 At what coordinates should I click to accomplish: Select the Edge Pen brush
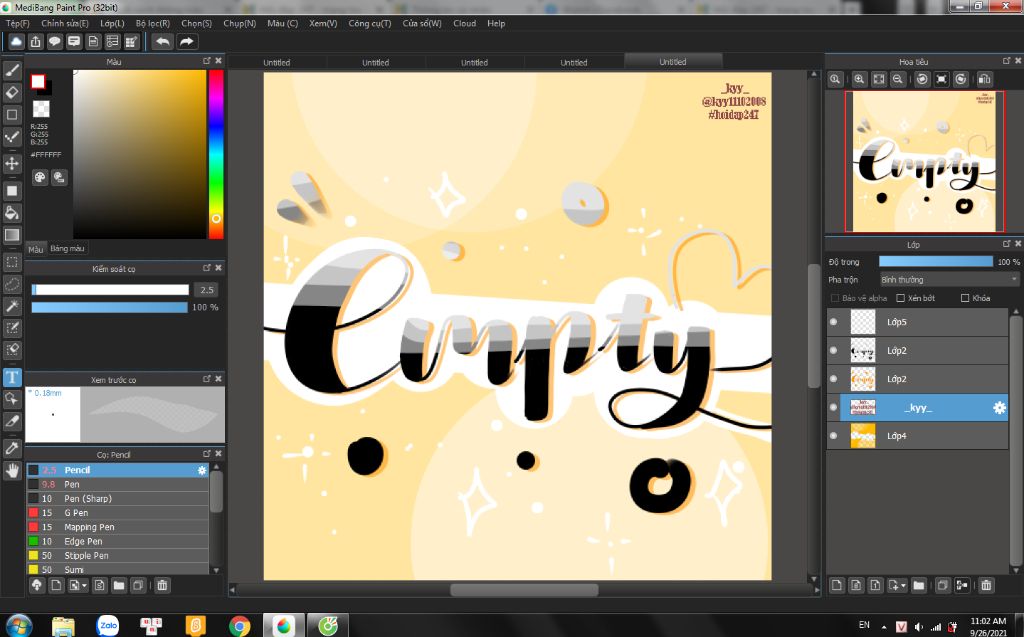[118, 542]
